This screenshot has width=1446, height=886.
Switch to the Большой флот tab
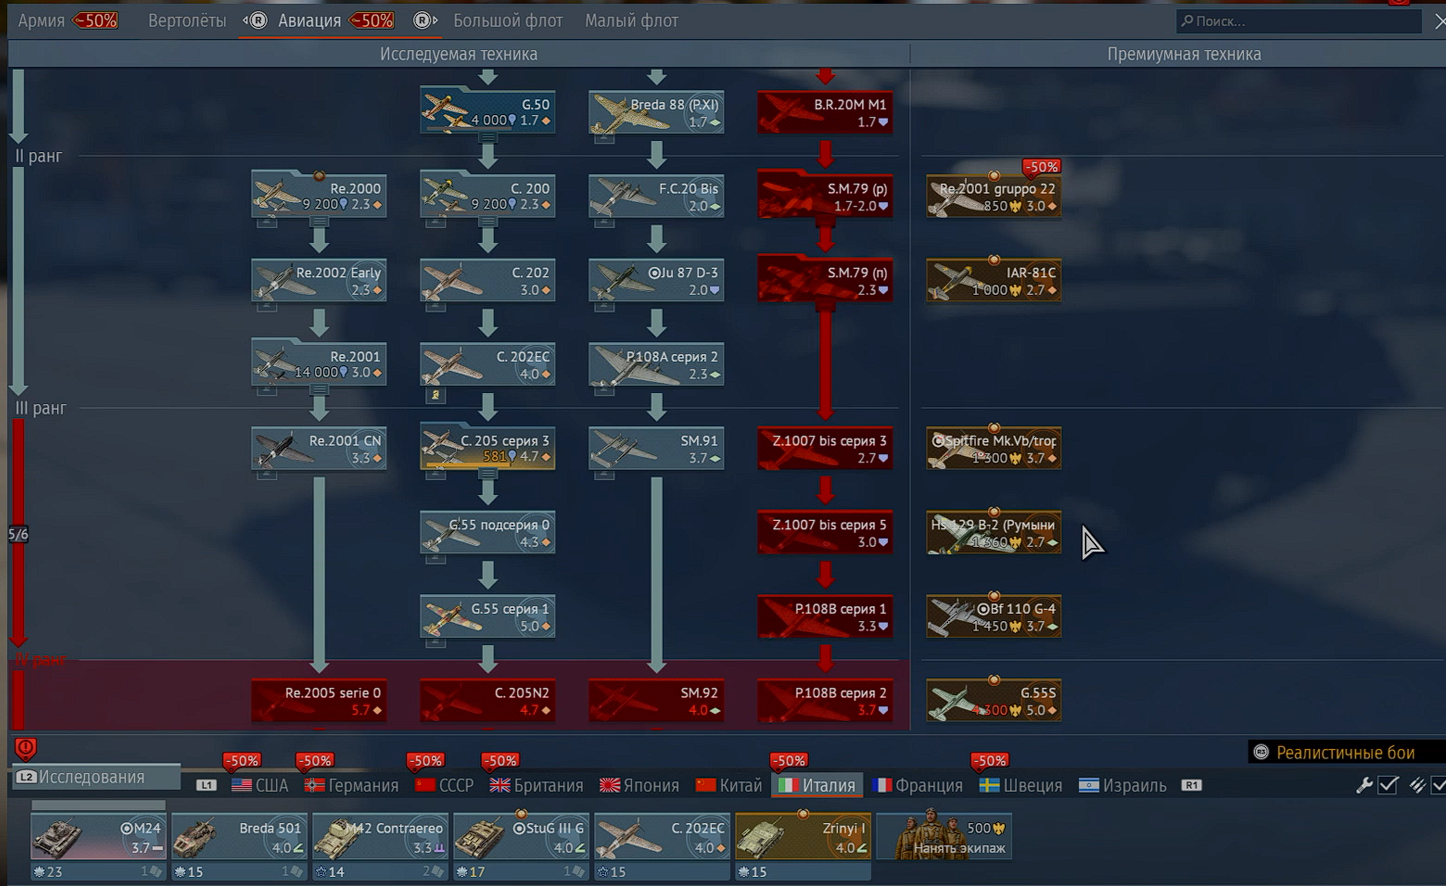click(508, 20)
